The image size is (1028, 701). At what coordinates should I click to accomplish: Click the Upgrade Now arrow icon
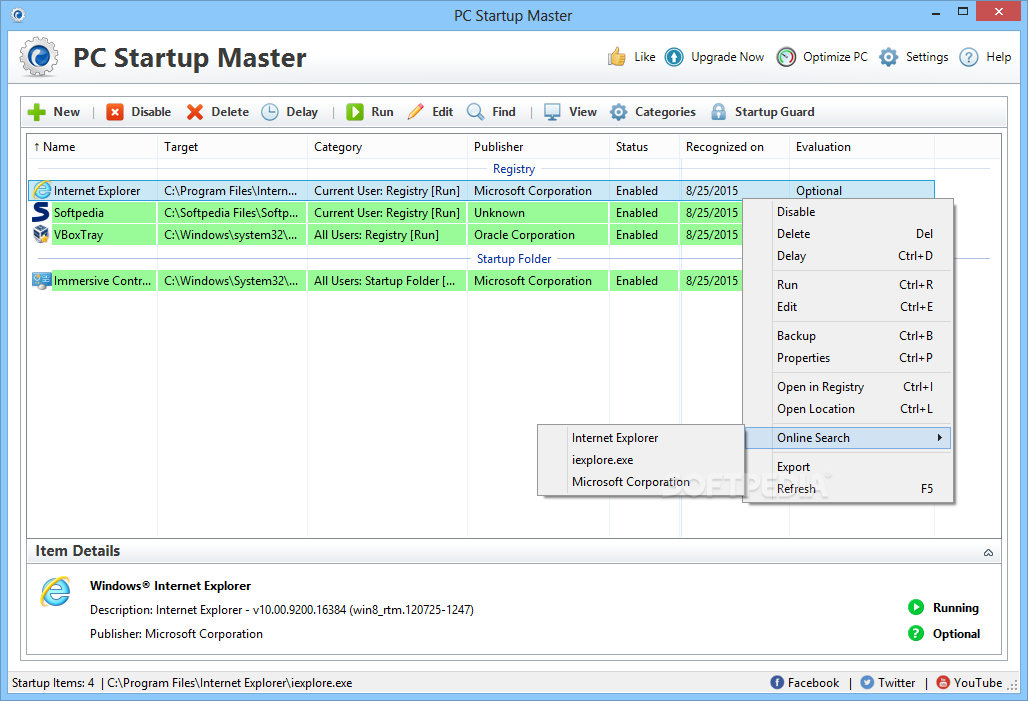tap(674, 57)
